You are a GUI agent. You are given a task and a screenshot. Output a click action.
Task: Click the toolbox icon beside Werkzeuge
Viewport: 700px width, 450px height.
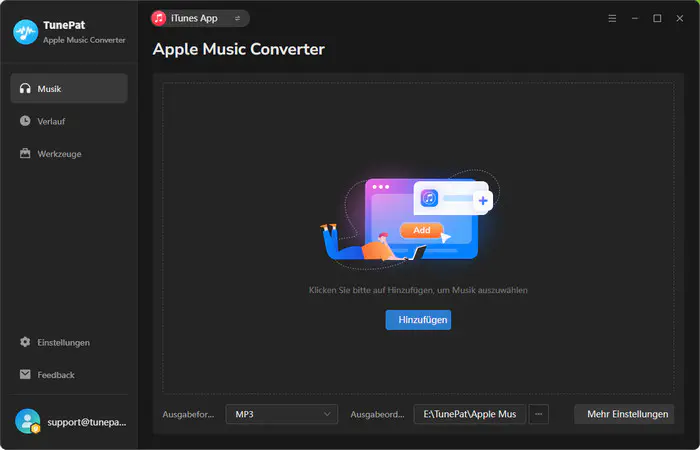coord(25,154)
